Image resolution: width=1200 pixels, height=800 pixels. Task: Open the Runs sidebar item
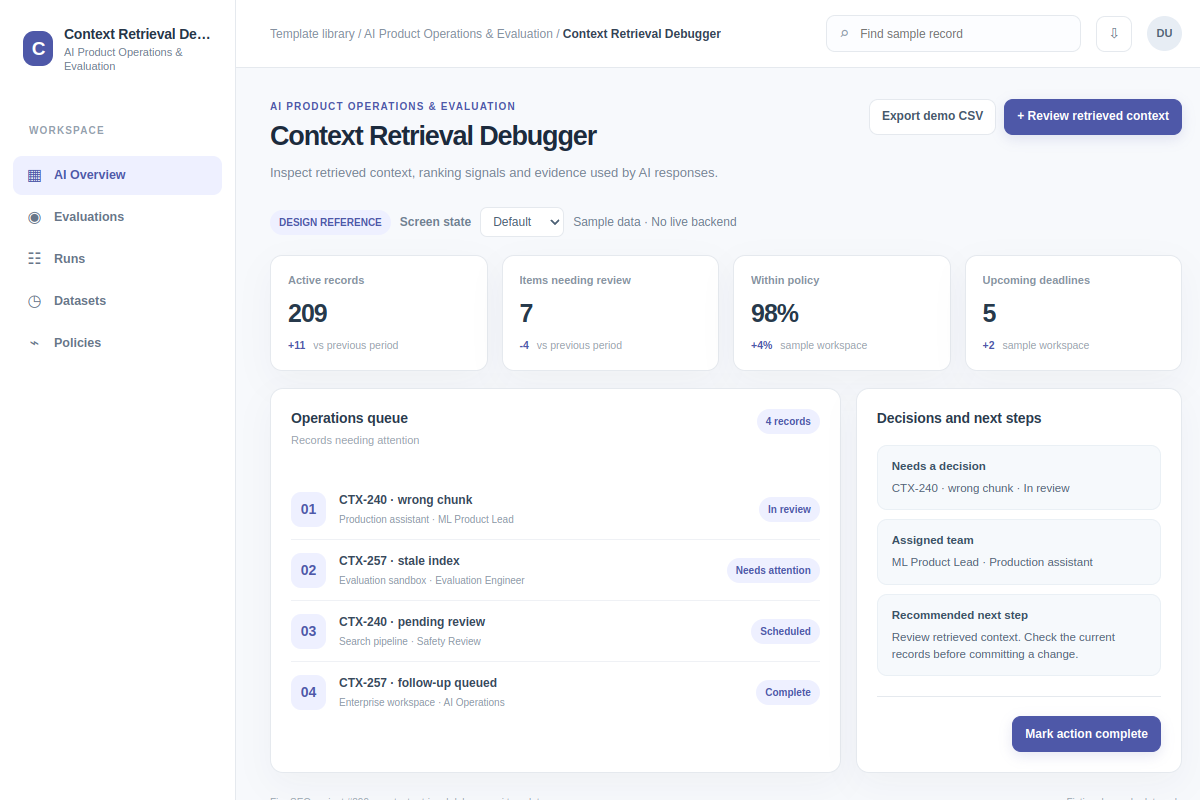[117, 259]
